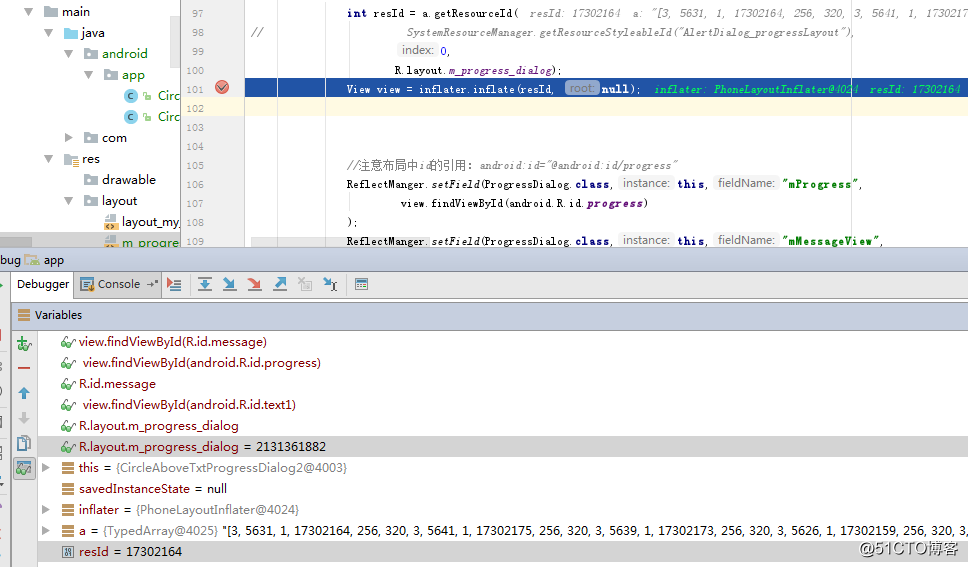Screen dimensions: 968x567
Task: Select watch view.findViewById(android.R.id.progress)
Action: point(201,363)
